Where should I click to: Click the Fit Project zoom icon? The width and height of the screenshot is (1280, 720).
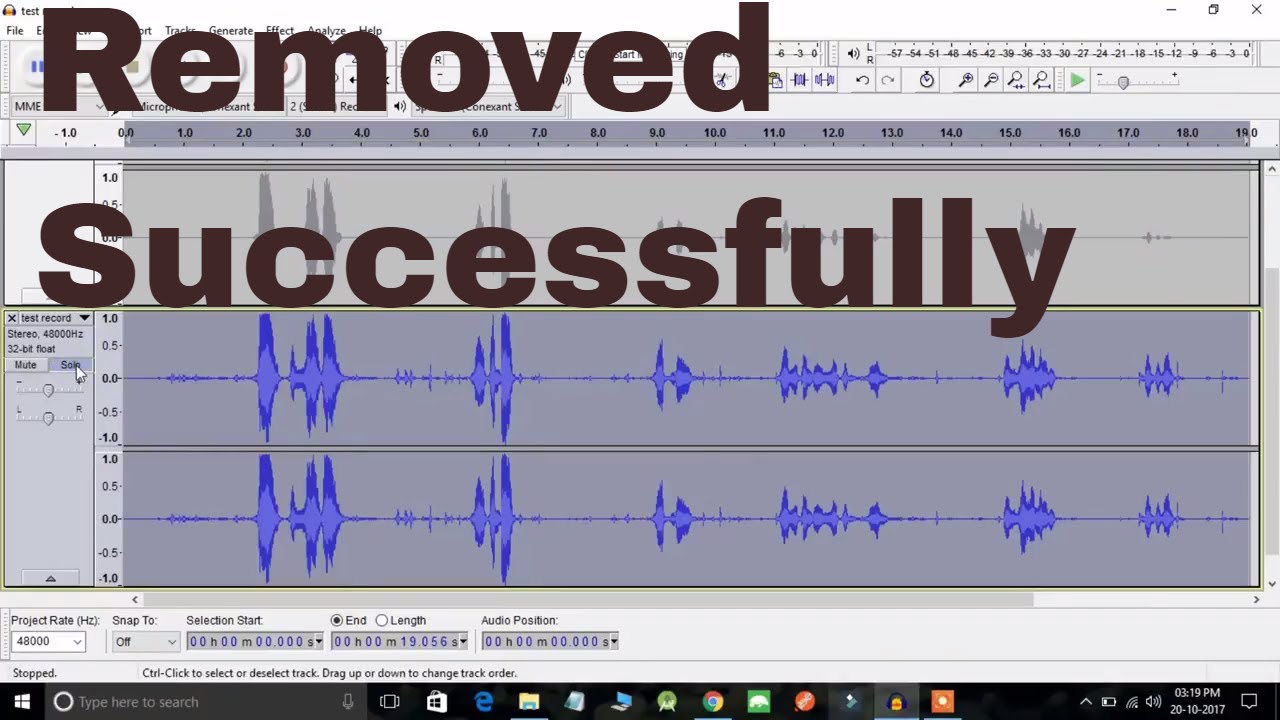click(x=1041, y=80)
